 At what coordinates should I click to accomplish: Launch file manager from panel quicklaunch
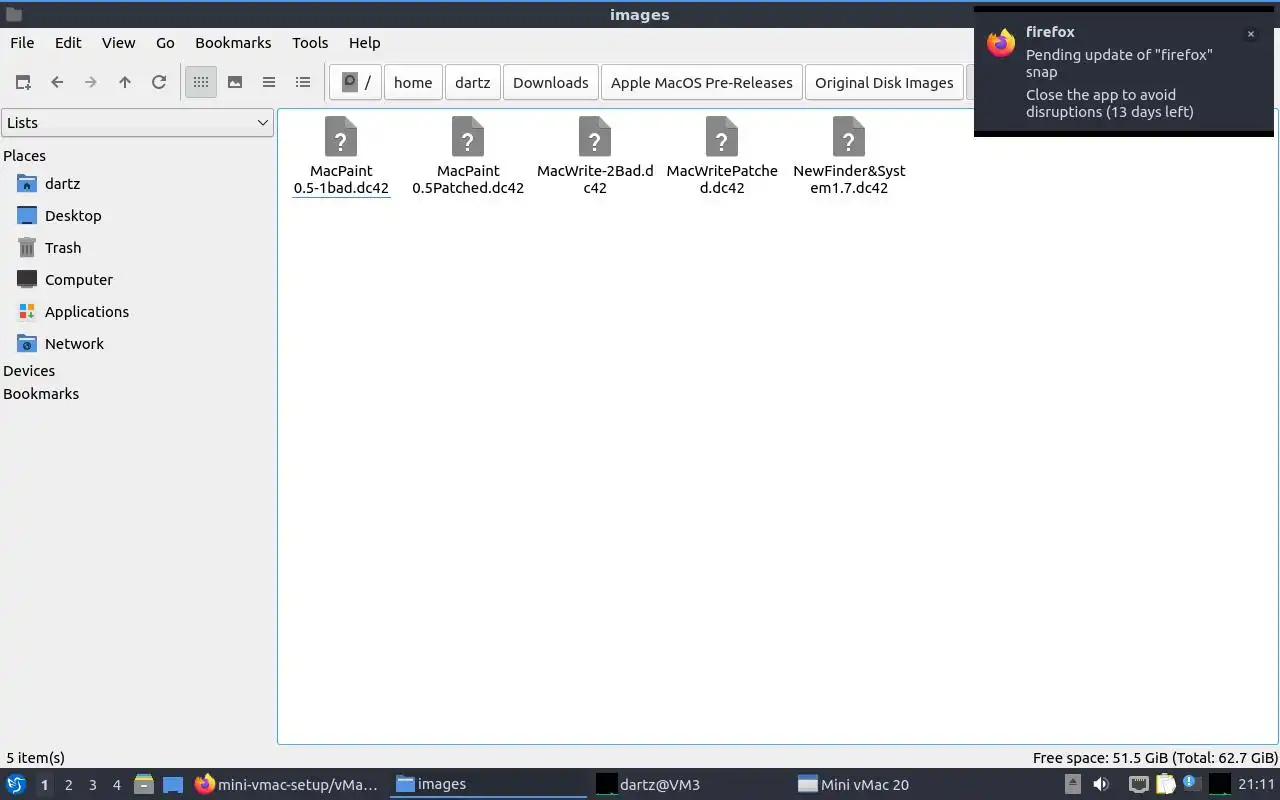click(x=144, y=785)
